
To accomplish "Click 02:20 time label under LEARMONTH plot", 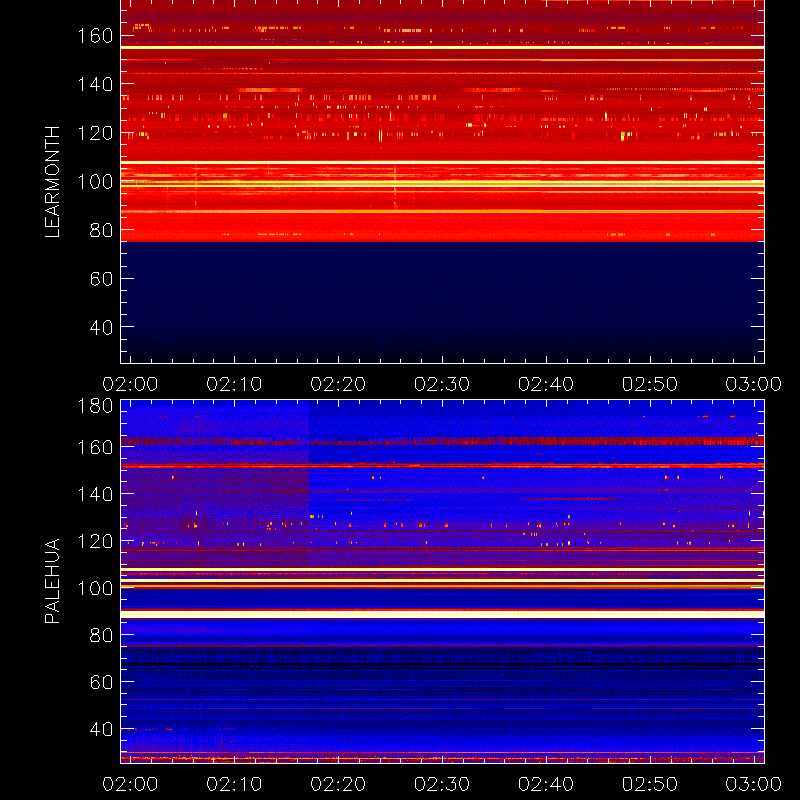I will point(338,384).
